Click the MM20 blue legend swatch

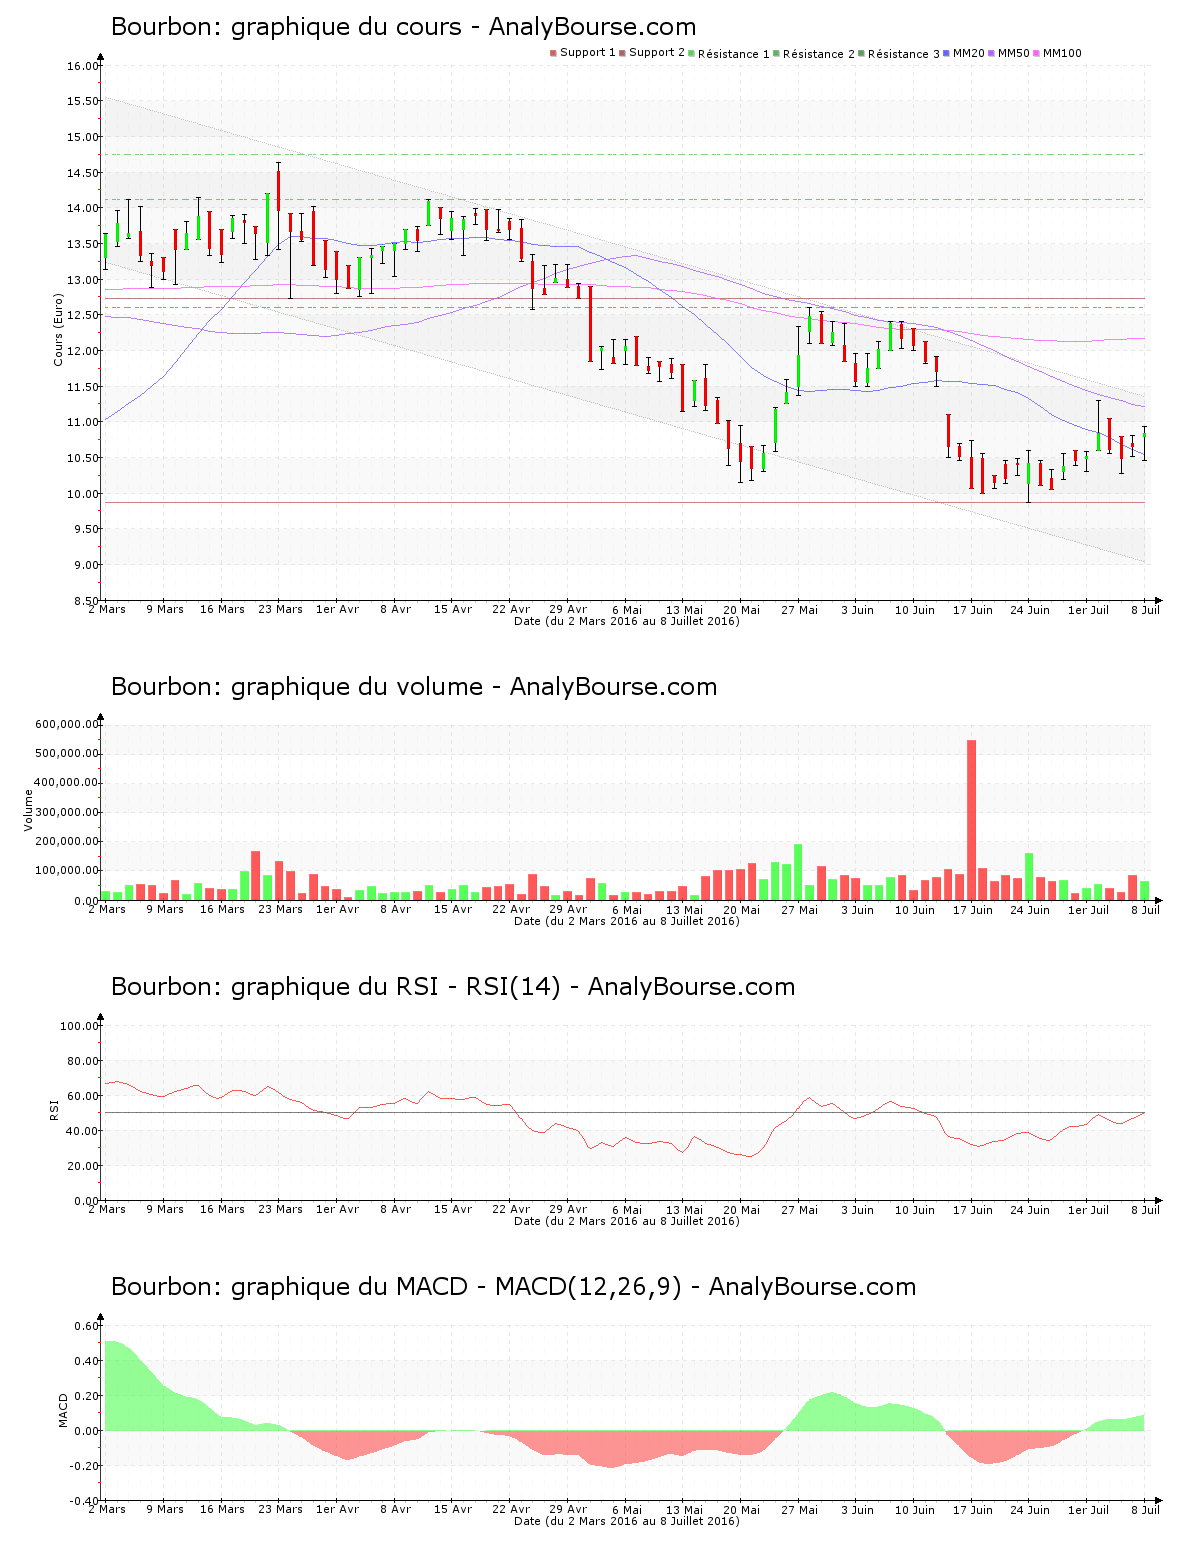(946, 53)
